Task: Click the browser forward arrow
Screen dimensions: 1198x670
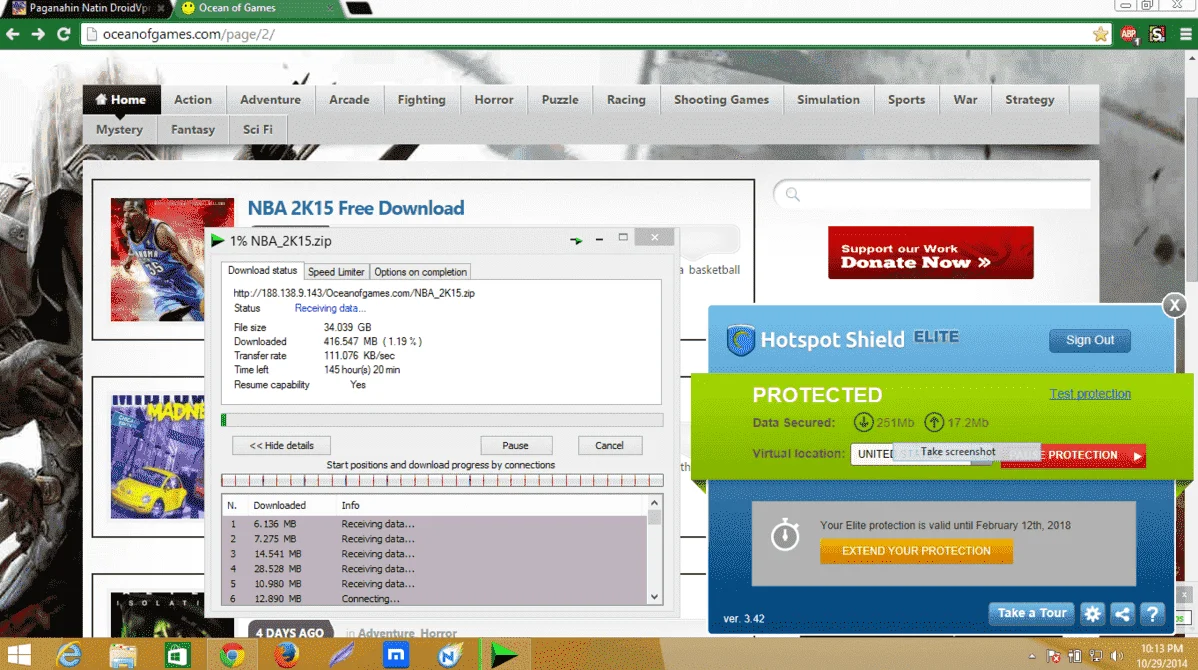Action: (x=38, y=34)
